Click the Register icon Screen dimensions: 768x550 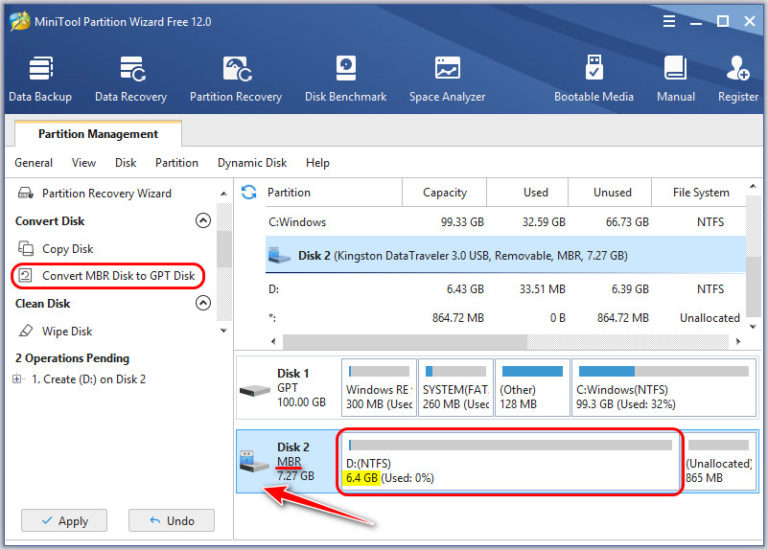point(738,78)
